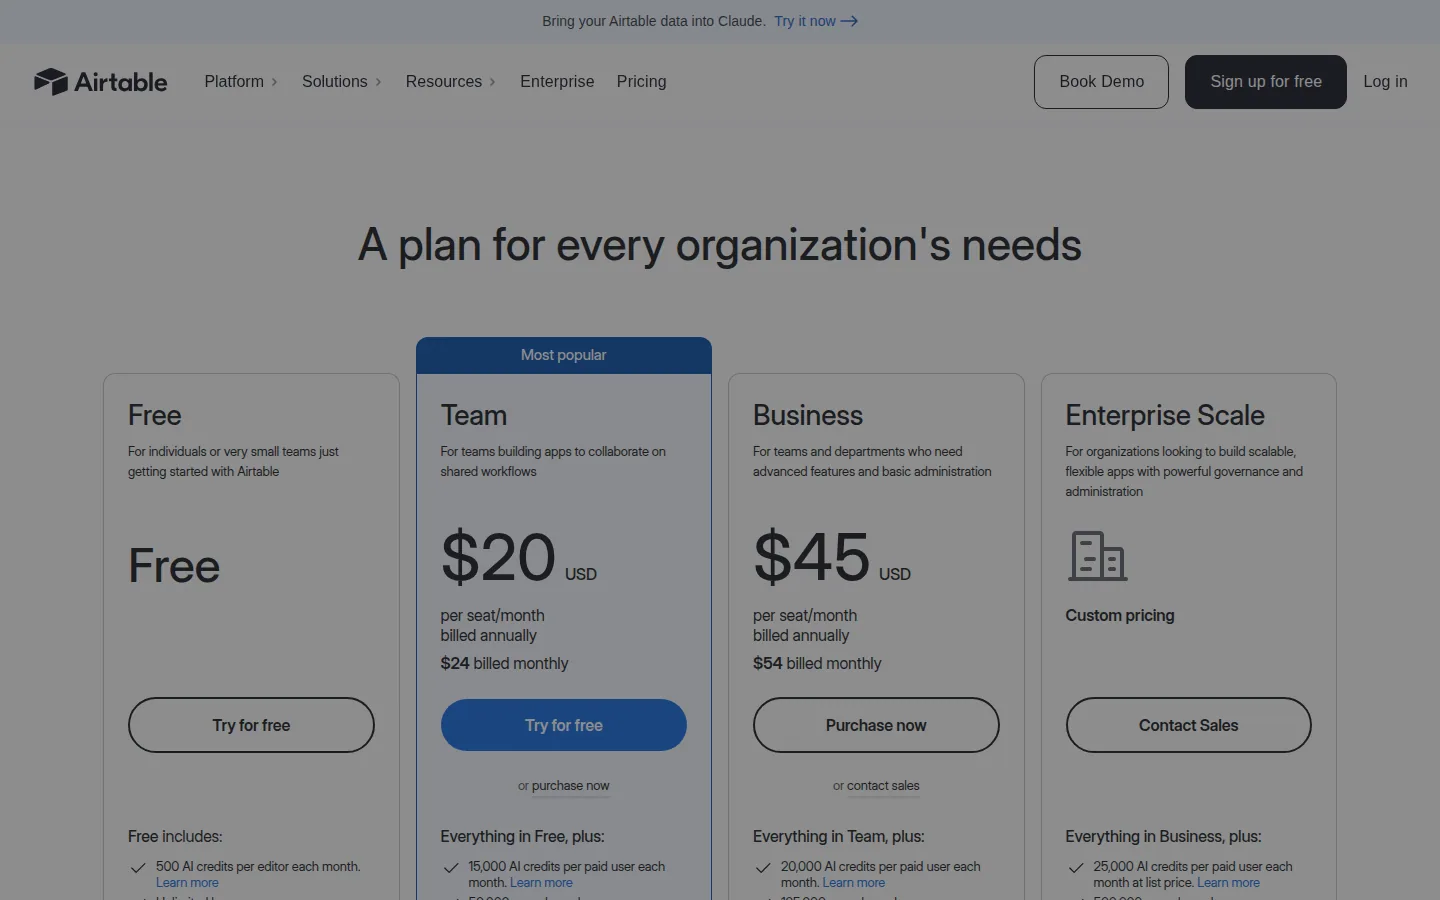Viewport: 1440px width, 900px height.
Task: Click the Enterprise Scale heading
Action: pos(1165,415)
